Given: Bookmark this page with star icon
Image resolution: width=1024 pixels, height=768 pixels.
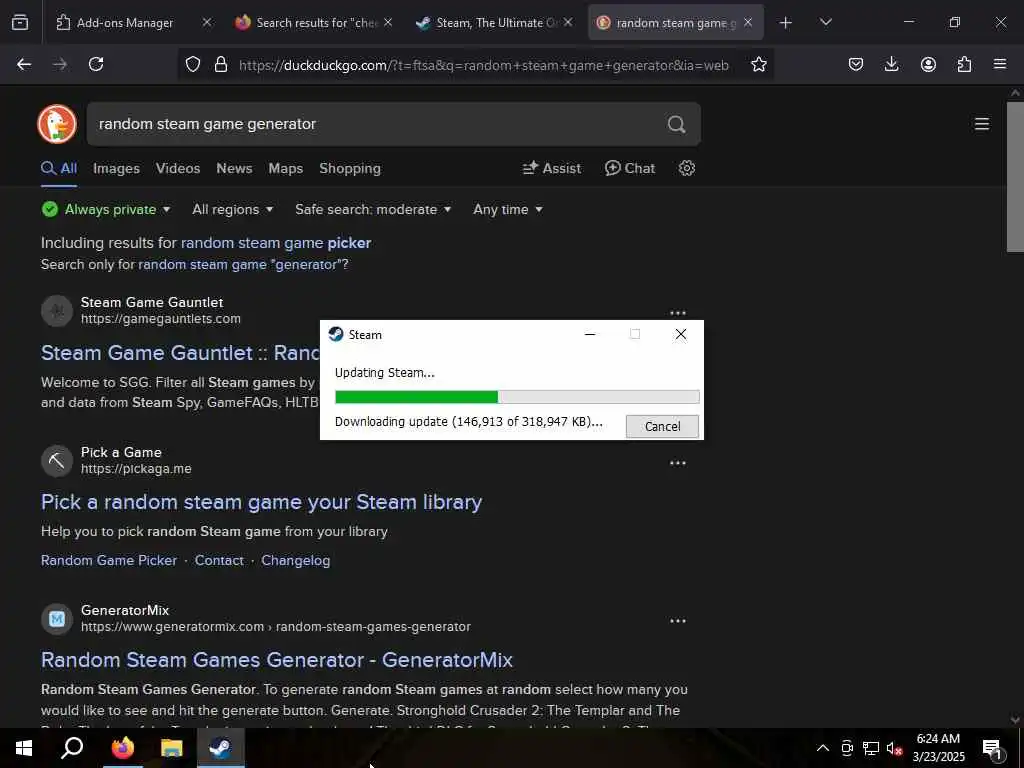Looking at the screenshot, I should (x=758, y=64).
